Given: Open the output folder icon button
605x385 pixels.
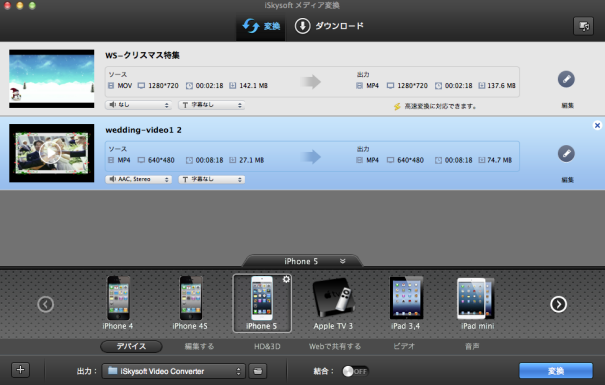Looking at the screenshot, I should [x=258, y=371].
